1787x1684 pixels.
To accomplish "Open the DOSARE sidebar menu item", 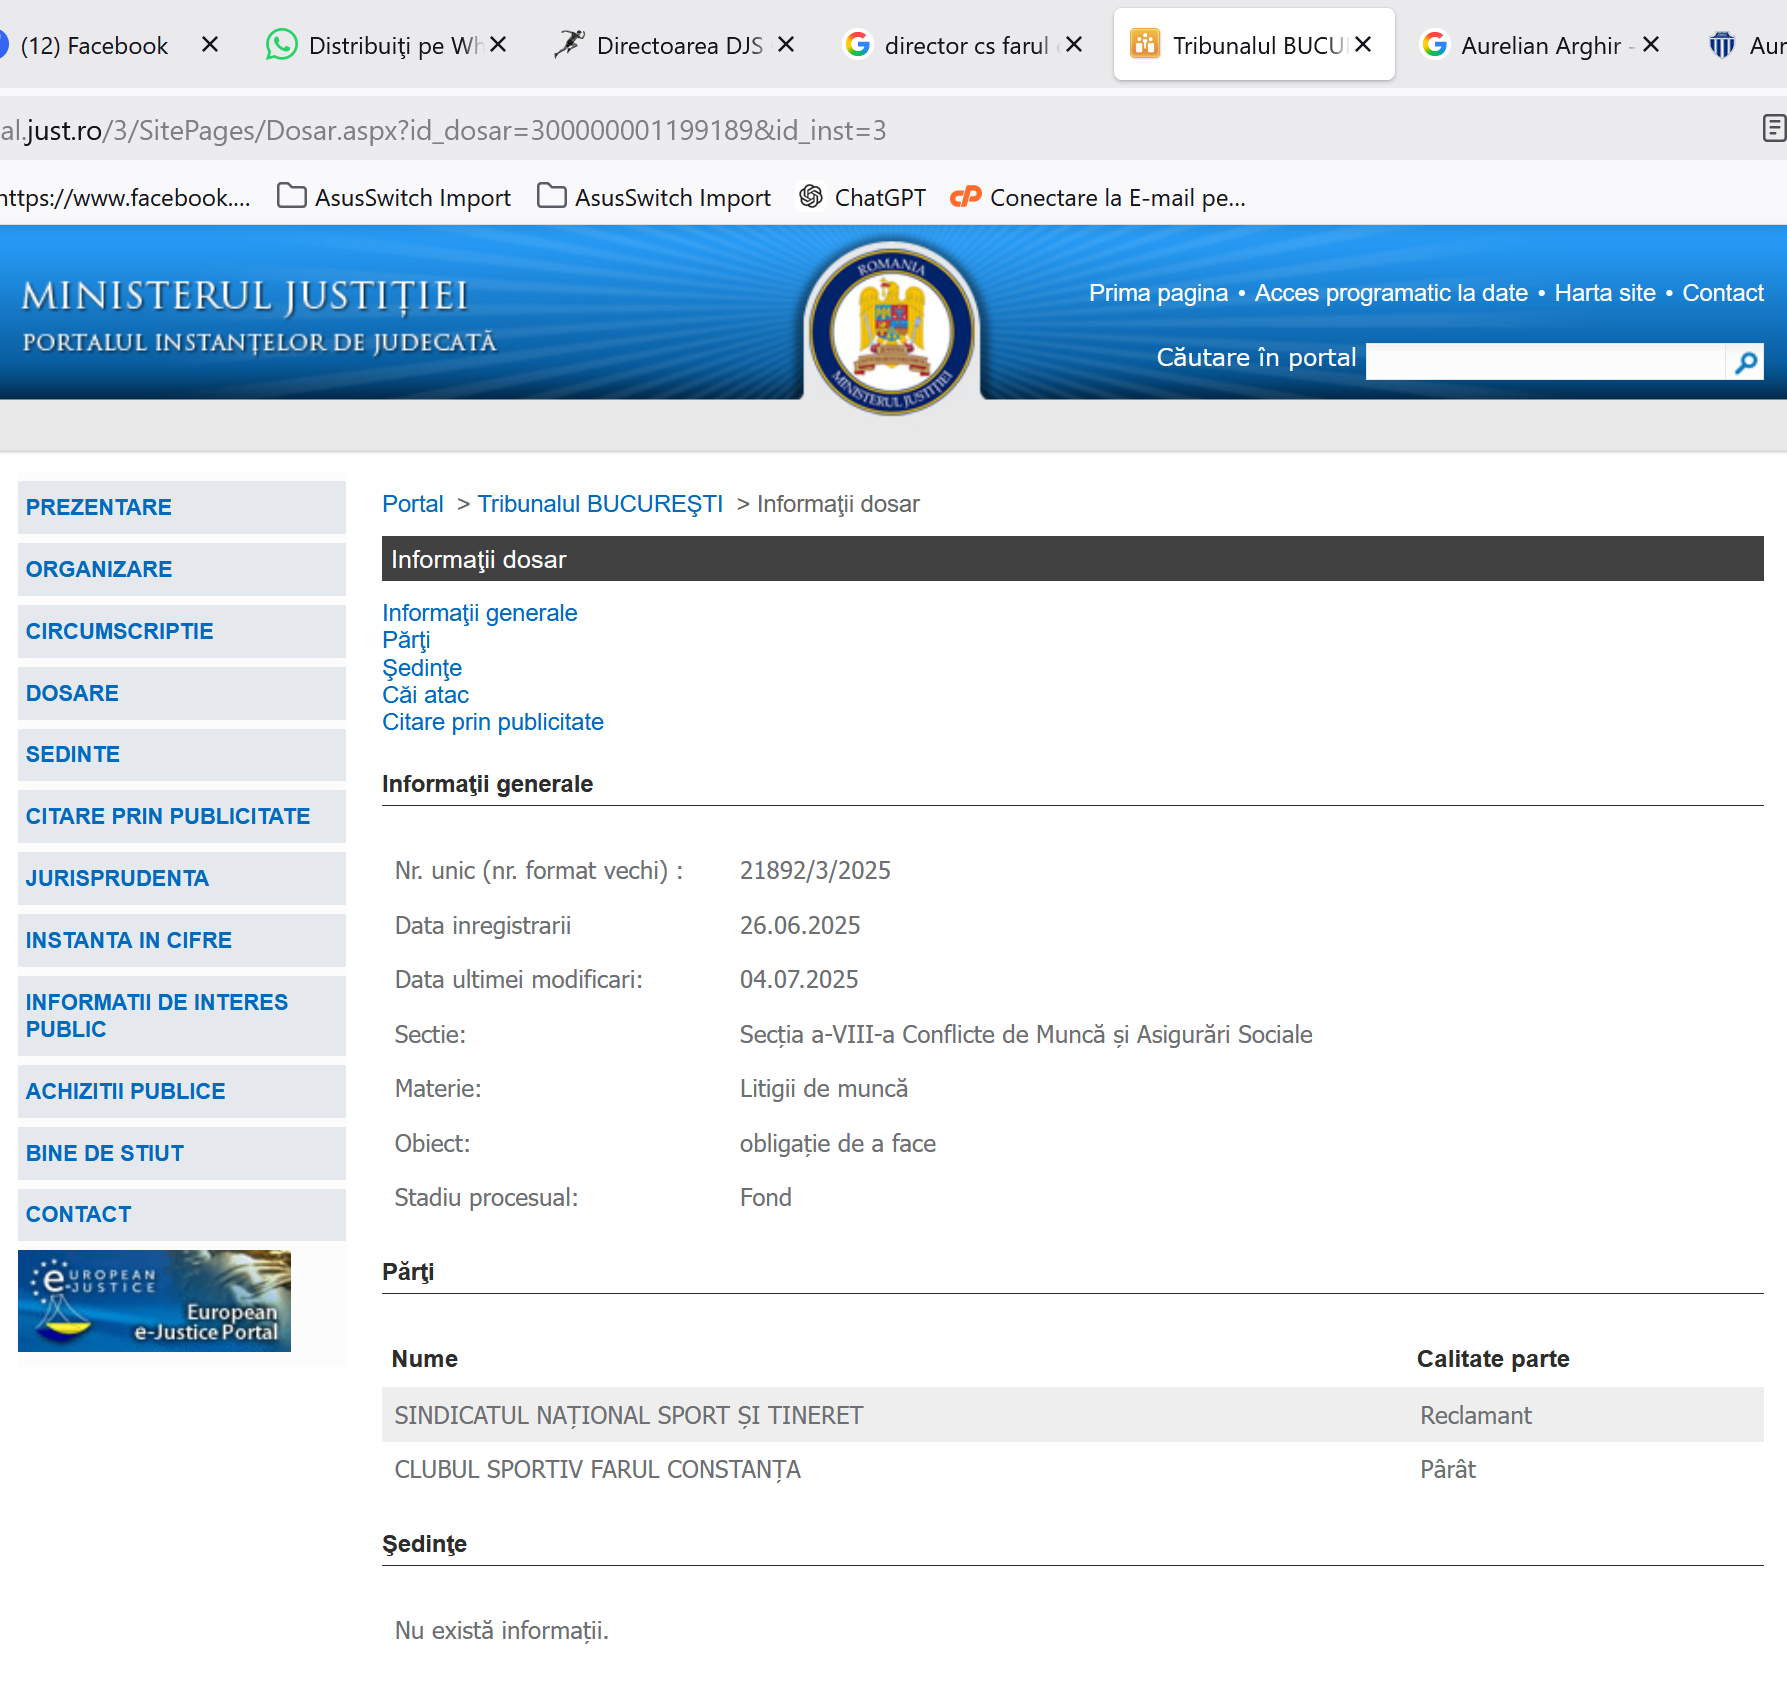I will coord(72,693).
